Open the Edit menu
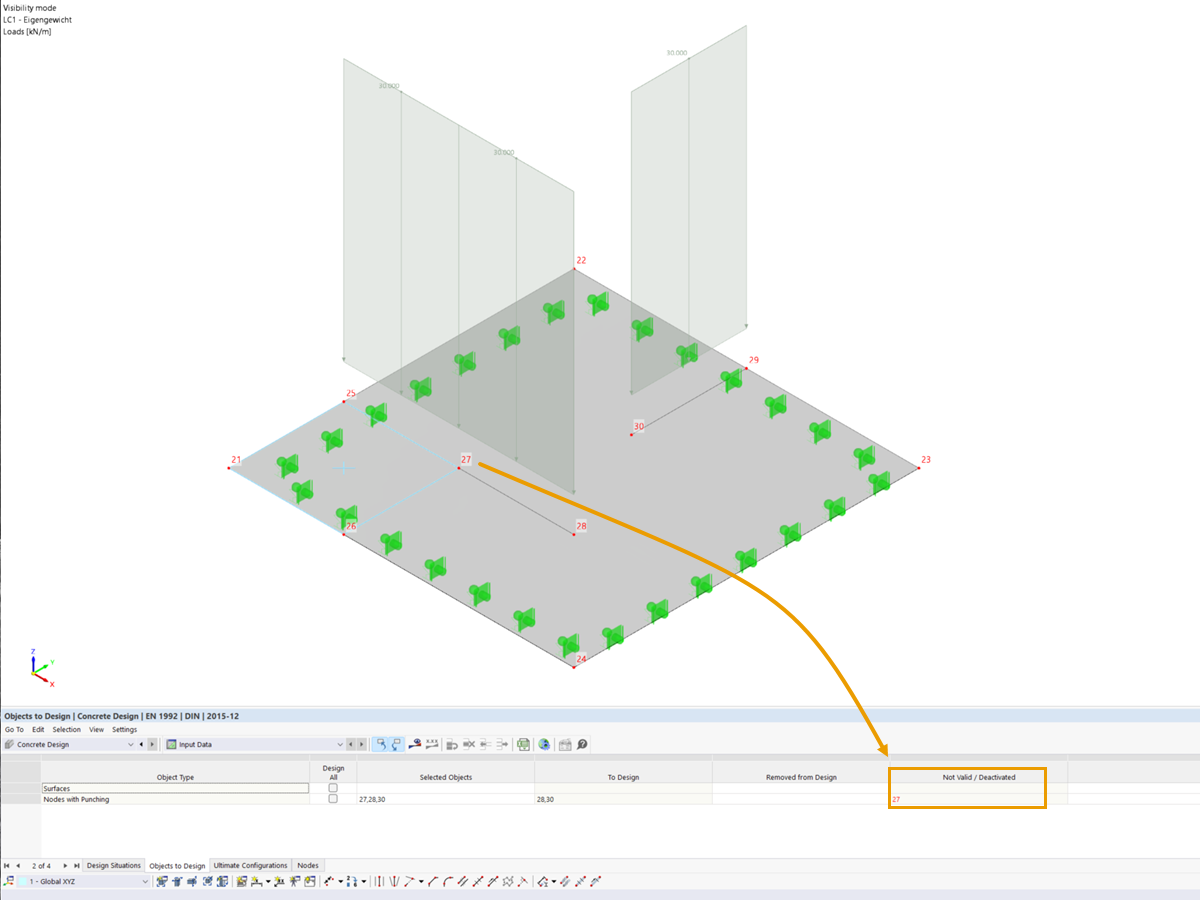Viewport: 1200px width, 900px height. [x=38, y=730]
